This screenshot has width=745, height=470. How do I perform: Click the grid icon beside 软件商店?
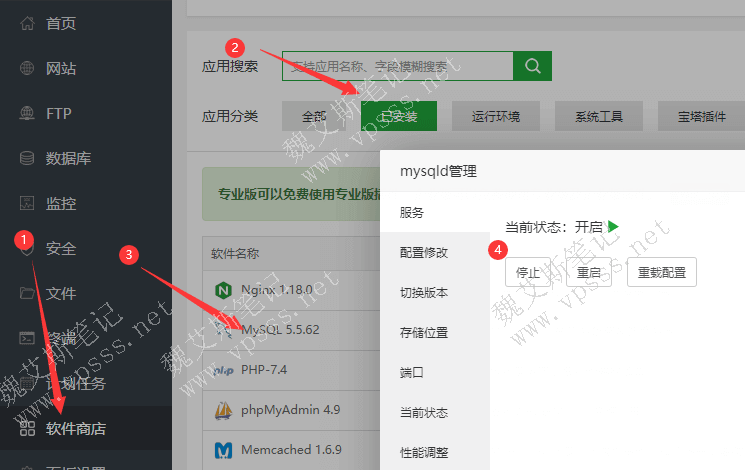[x=27, y=428]
